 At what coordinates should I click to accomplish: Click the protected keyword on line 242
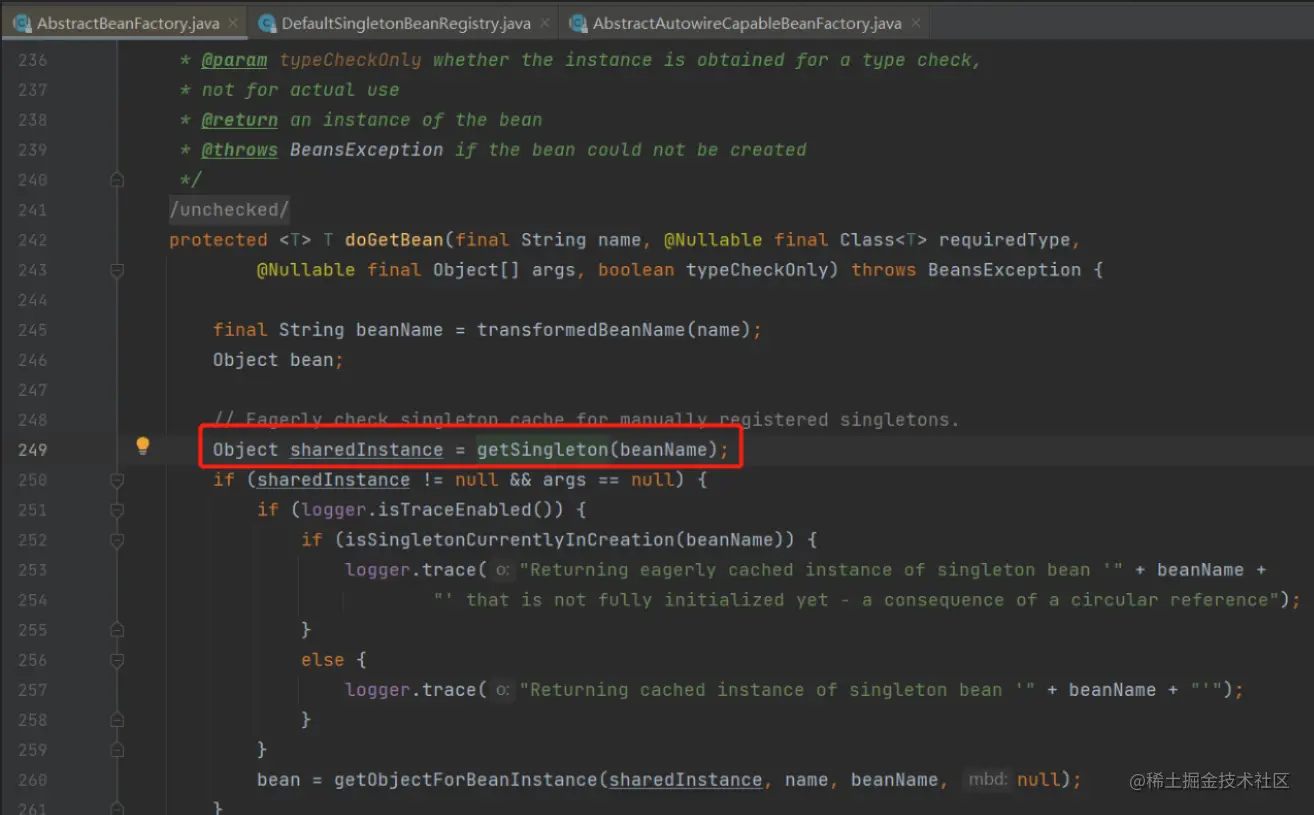[218, 240]
